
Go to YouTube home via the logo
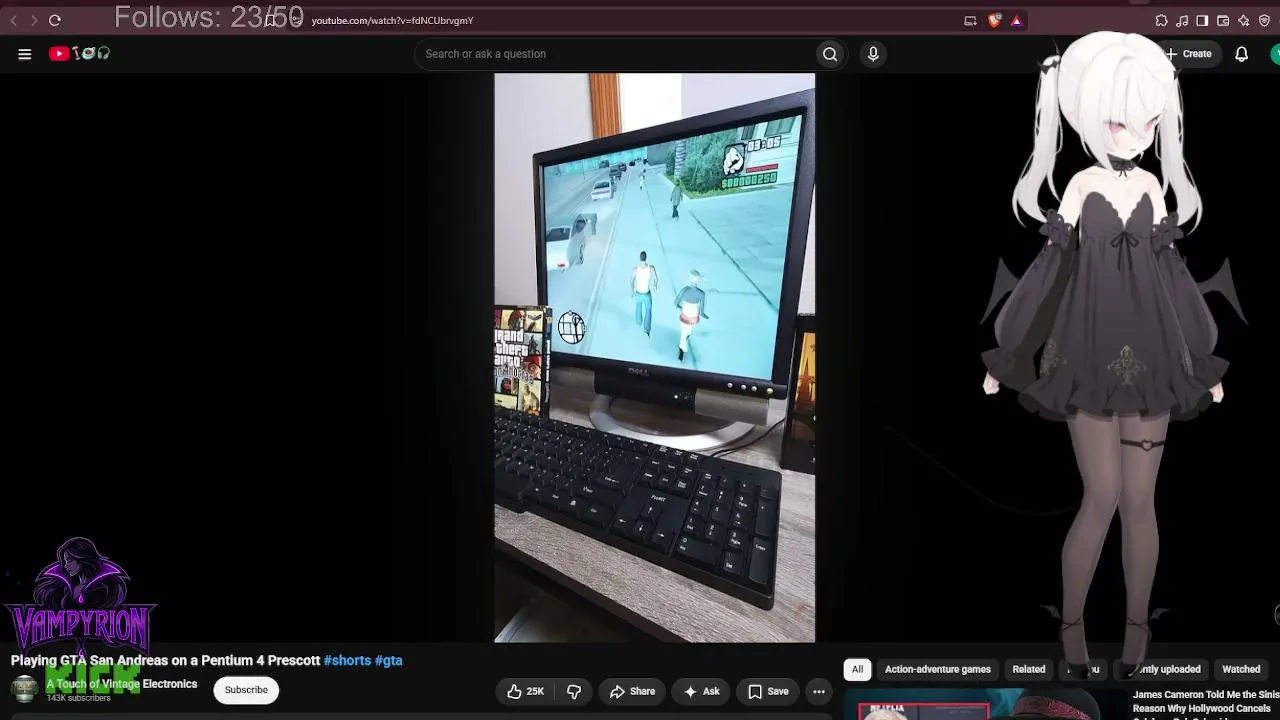[x=79, y=54]
